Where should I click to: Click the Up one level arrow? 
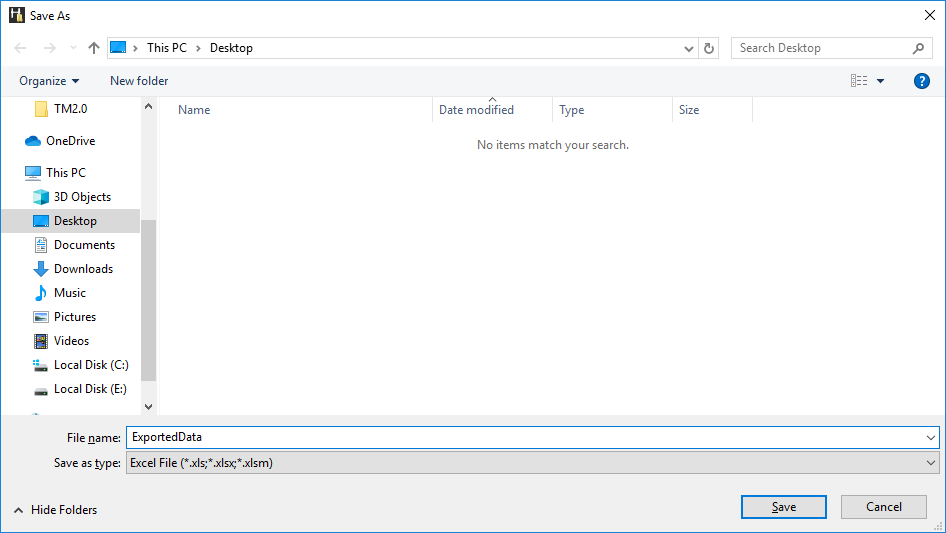tap(94, 48)
